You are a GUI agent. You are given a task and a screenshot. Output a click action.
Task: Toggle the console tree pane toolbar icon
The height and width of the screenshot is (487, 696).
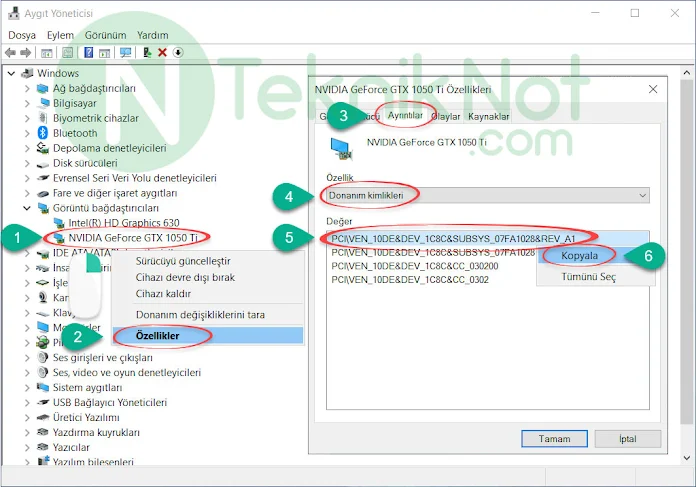click(47, 53)
